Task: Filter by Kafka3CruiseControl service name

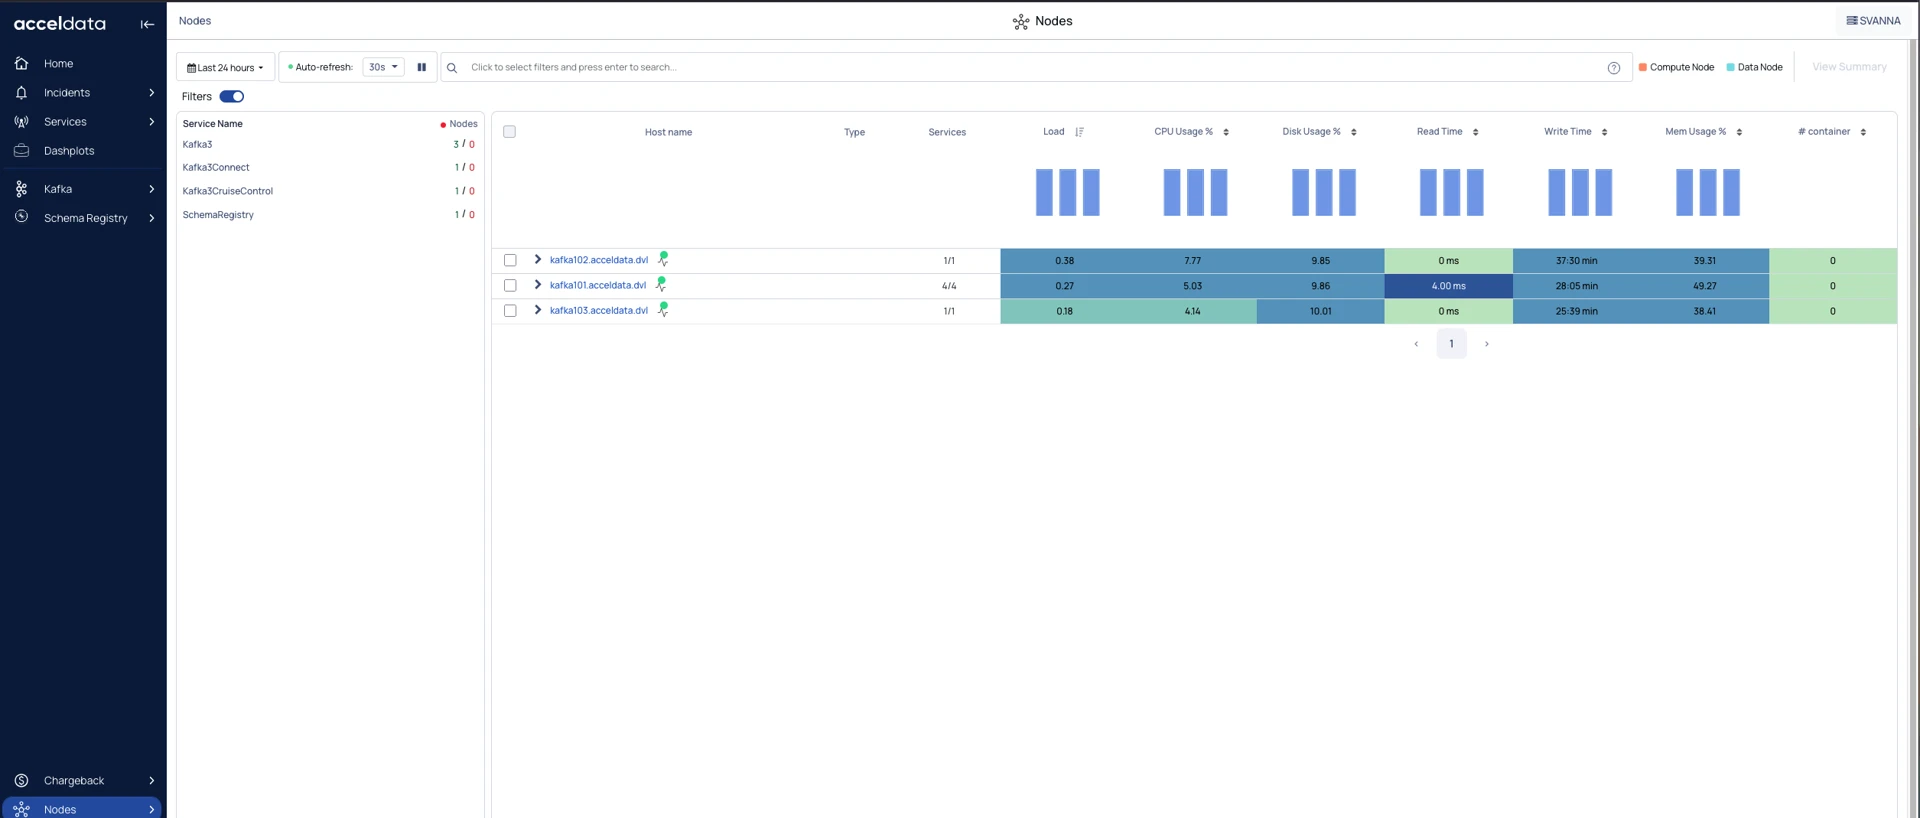Action: point(227,191)
